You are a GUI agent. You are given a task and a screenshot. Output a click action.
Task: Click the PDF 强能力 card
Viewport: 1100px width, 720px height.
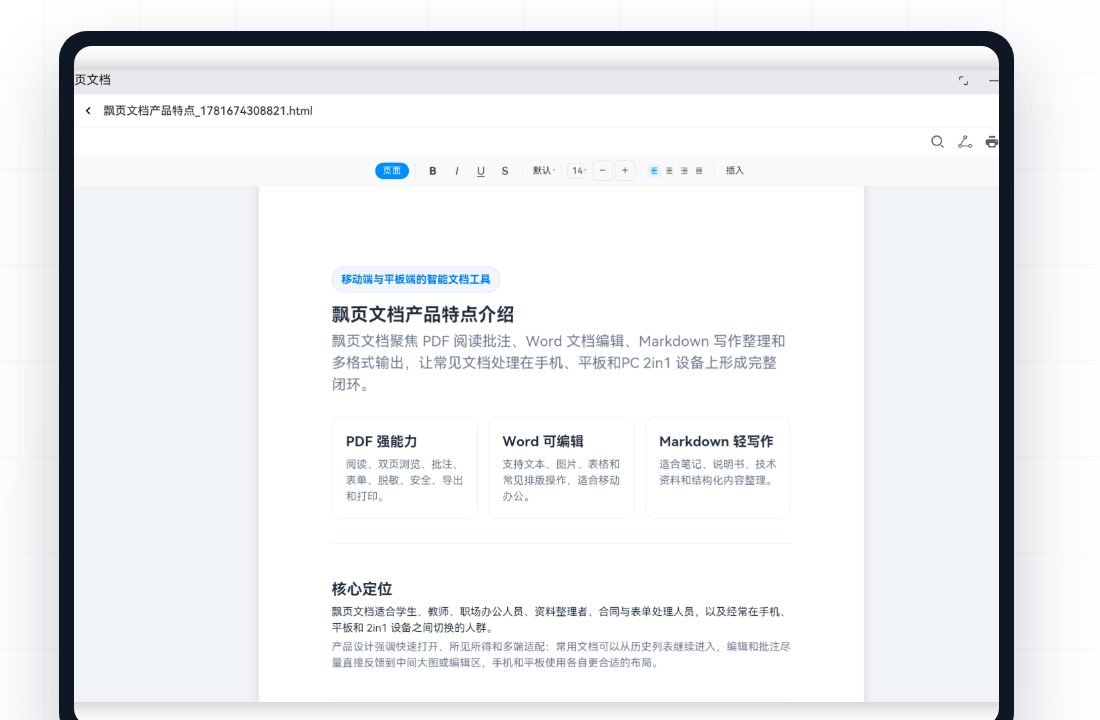tap(405, 468)
